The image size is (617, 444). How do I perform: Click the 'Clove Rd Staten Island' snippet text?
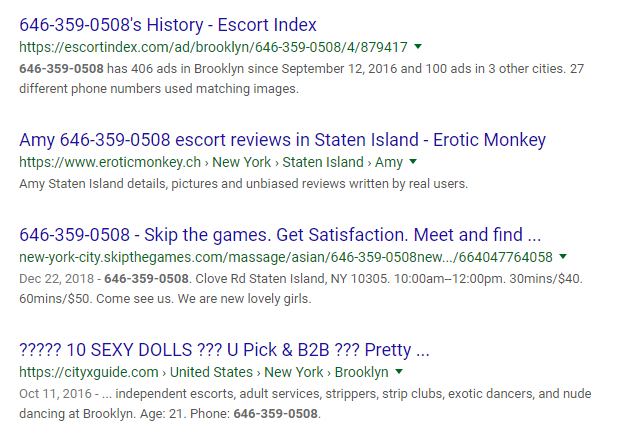coord(260,279)
